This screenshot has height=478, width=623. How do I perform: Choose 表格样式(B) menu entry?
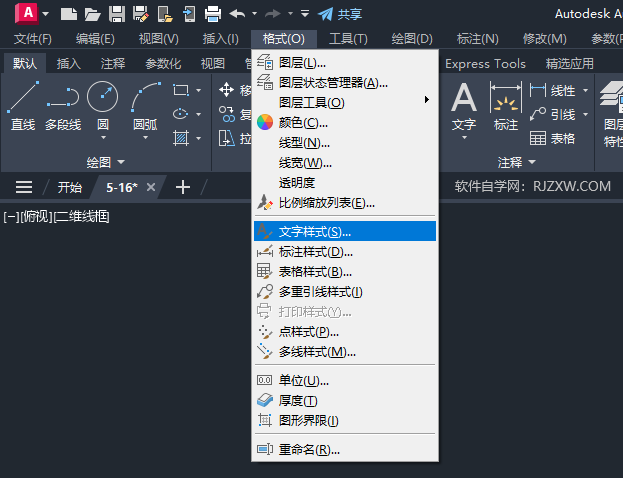point(345,271)
